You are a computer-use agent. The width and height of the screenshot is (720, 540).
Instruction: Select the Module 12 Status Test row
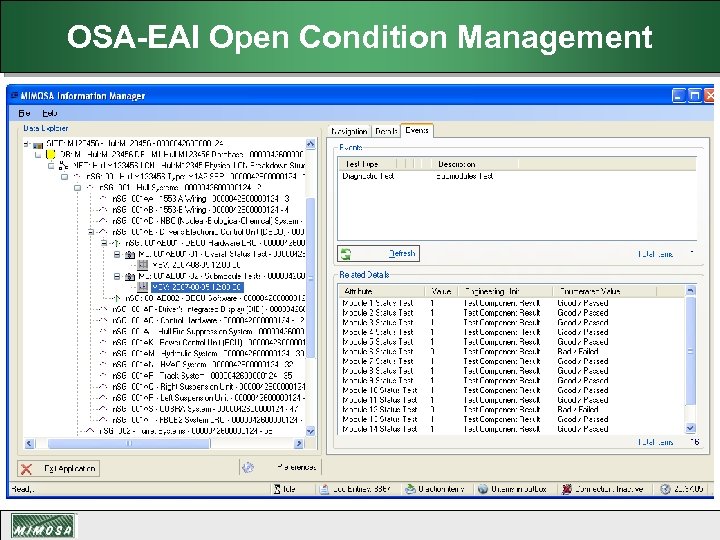pyautogui.click(x=512, y=410)
